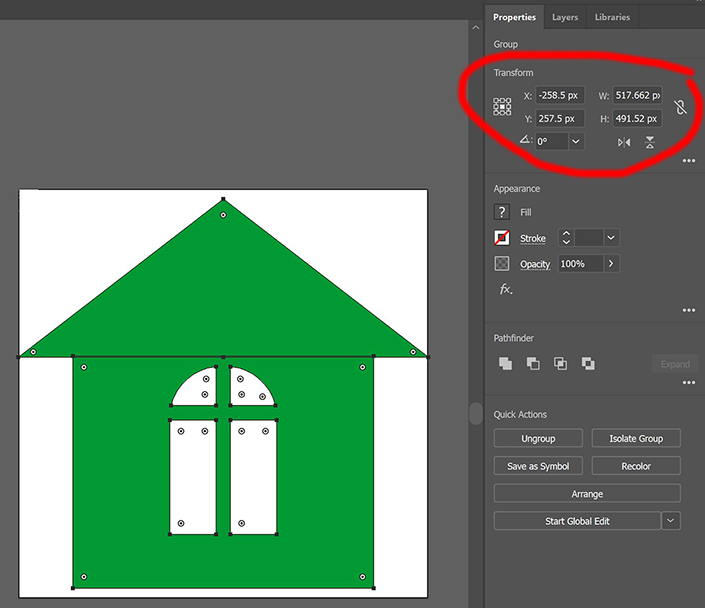Open the fx effects menu
The width and height of the screenshot is (705, 608).
pos(505,289)
